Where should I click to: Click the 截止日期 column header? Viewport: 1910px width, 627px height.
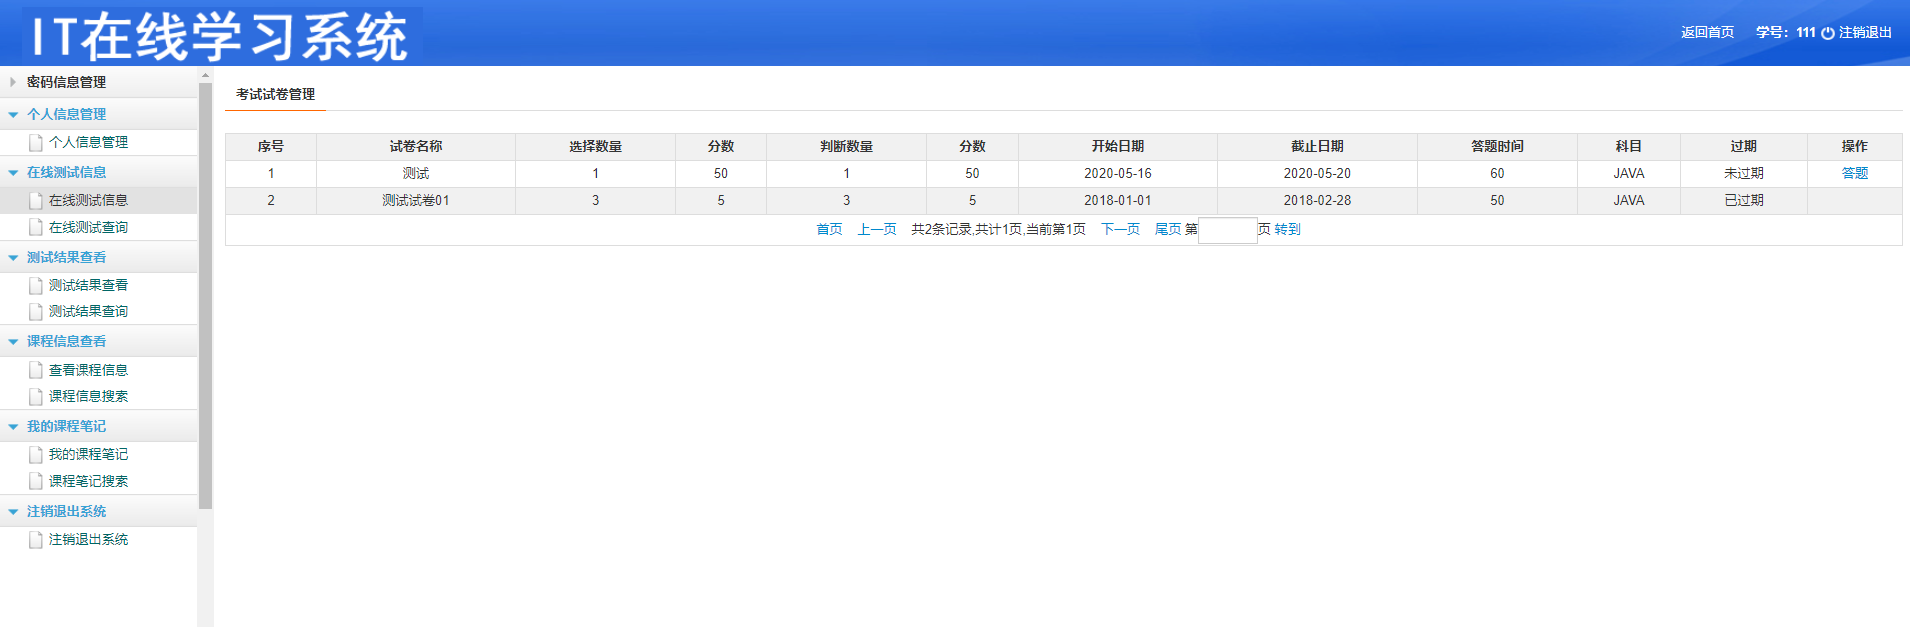tap(1317, 146)
